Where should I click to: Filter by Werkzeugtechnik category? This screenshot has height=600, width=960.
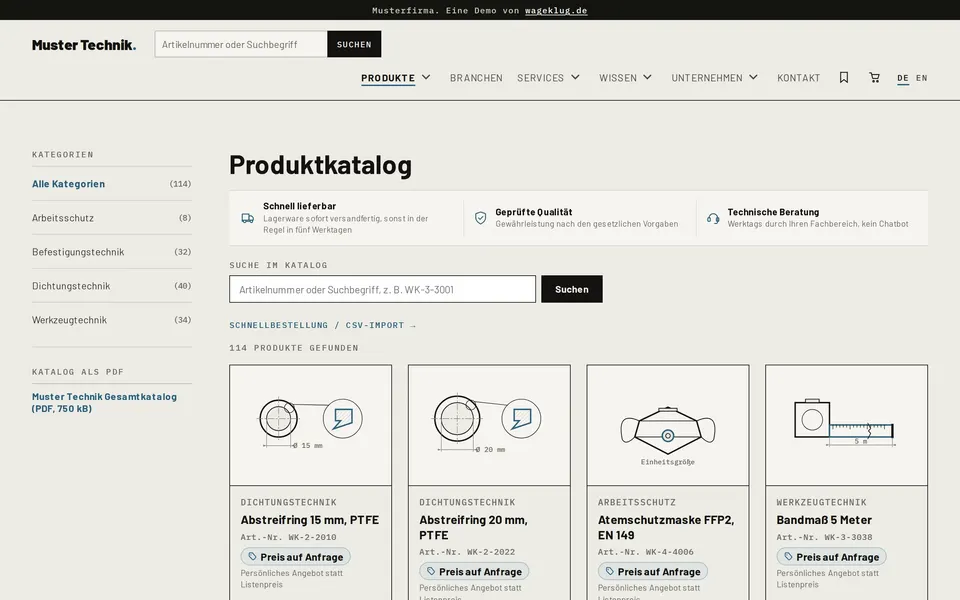(x=111, y=320)
